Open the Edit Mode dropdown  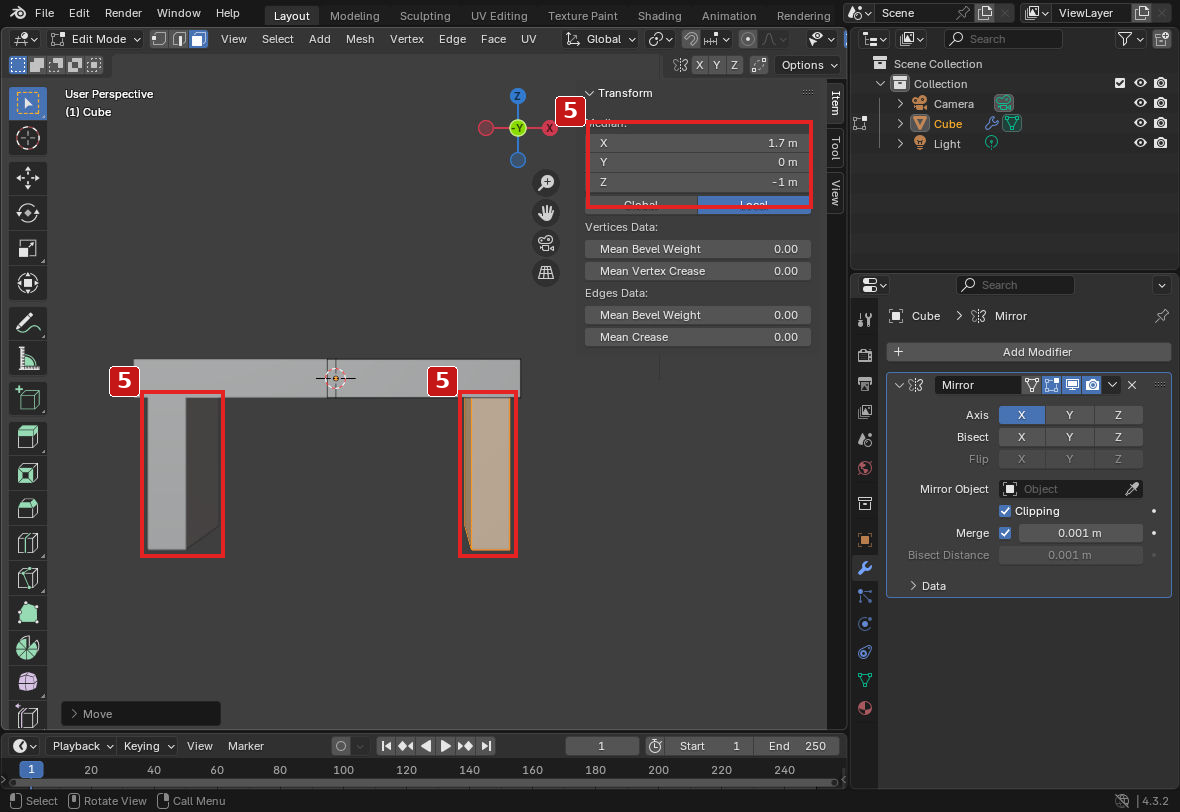96,39
